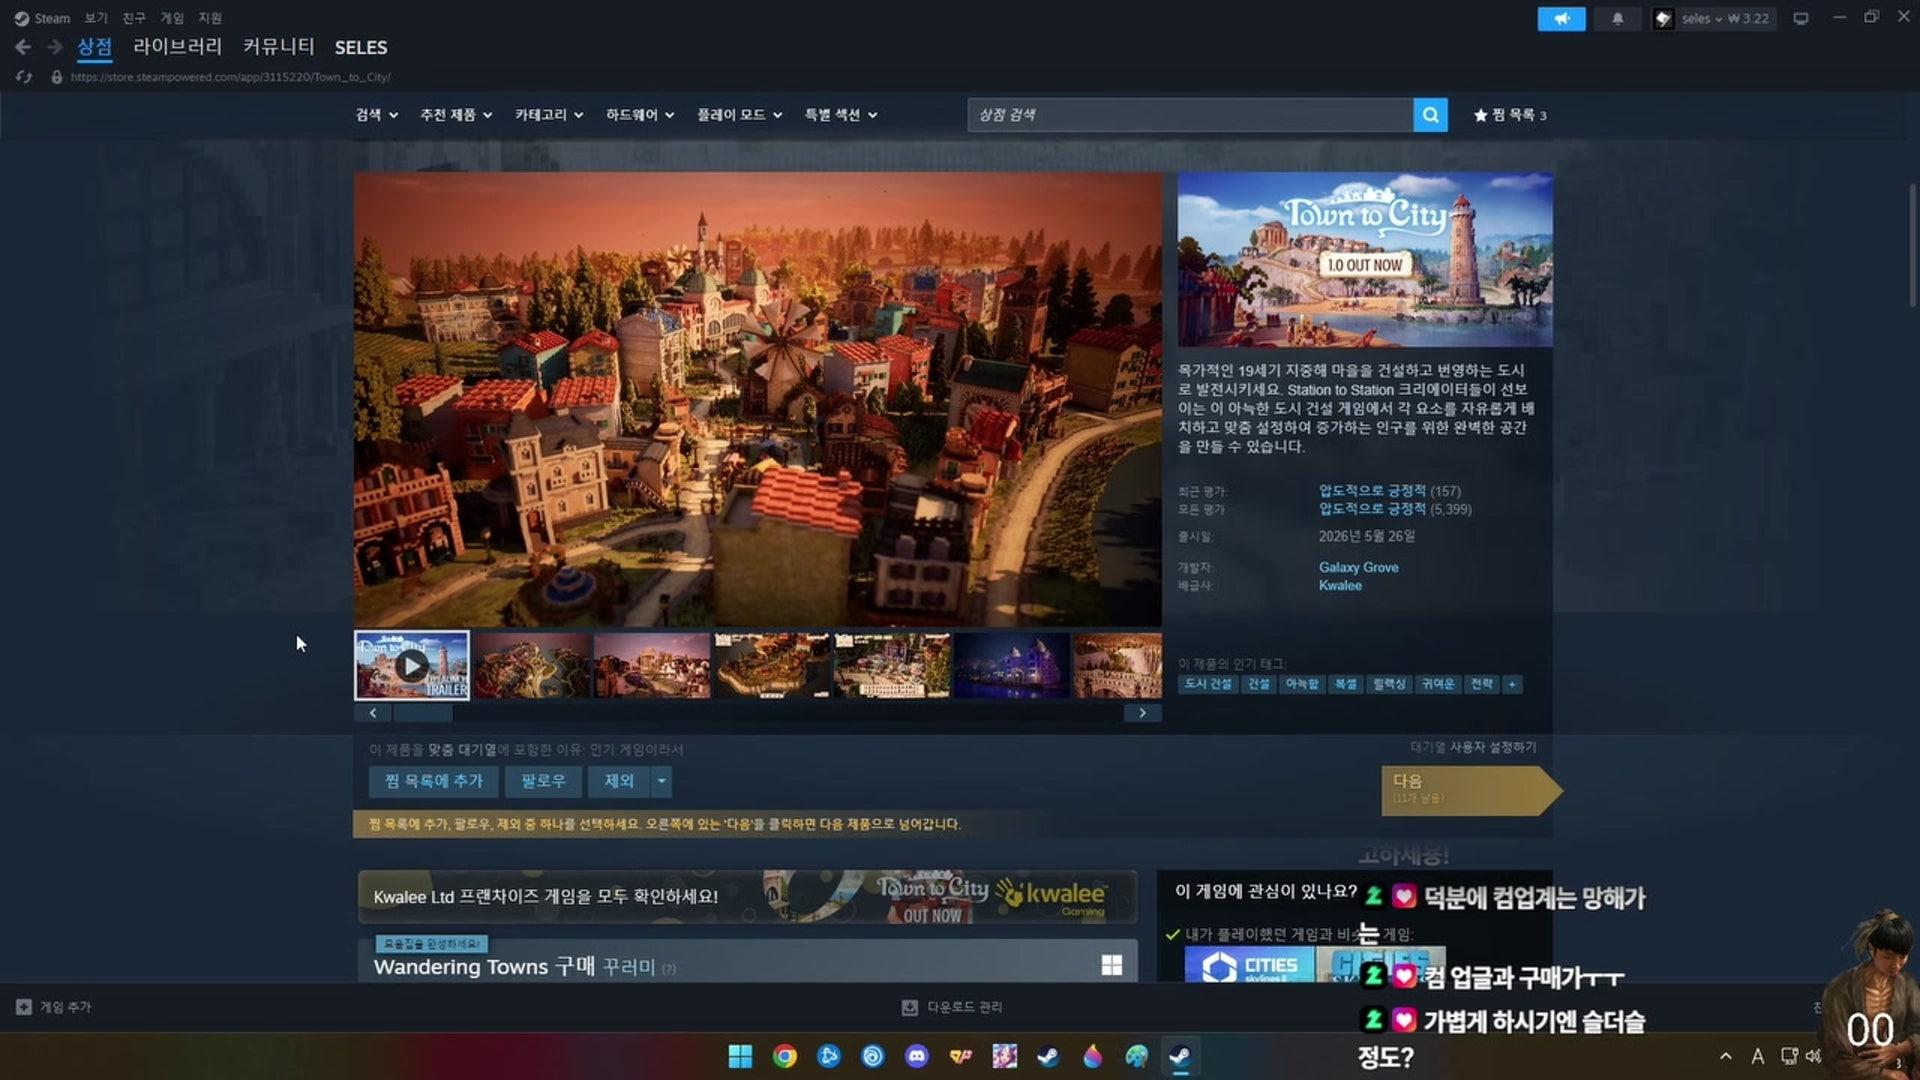Expand the 추천 제품 dropdown
The width and height of the screenshot is (1920, 1080).
pos(456,115)
